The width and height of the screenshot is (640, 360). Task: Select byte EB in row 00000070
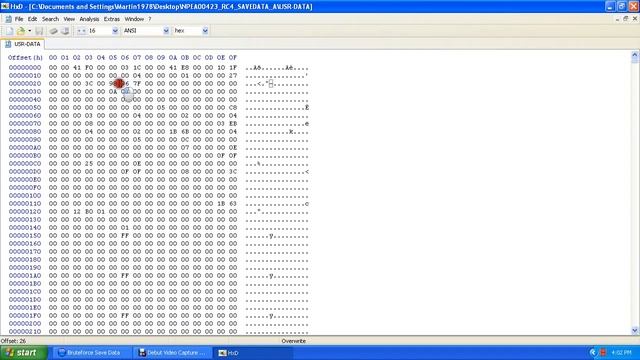click(233, 123)
